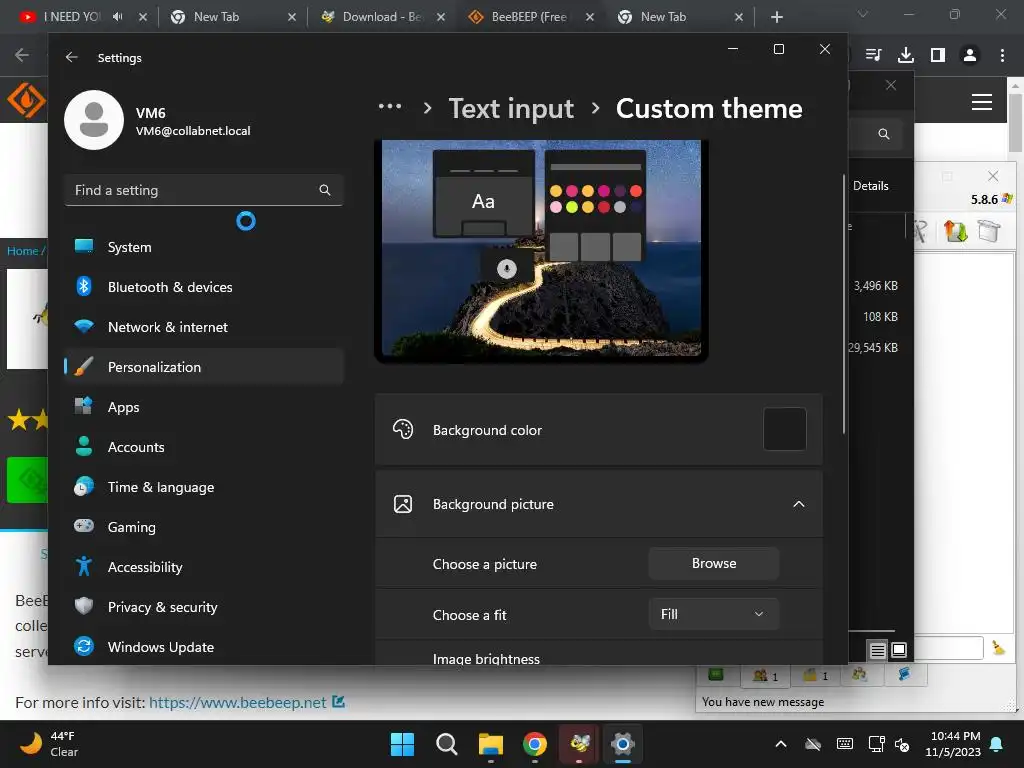Open Chrome media control icon

pyautogui.click(x=874, y=56)
